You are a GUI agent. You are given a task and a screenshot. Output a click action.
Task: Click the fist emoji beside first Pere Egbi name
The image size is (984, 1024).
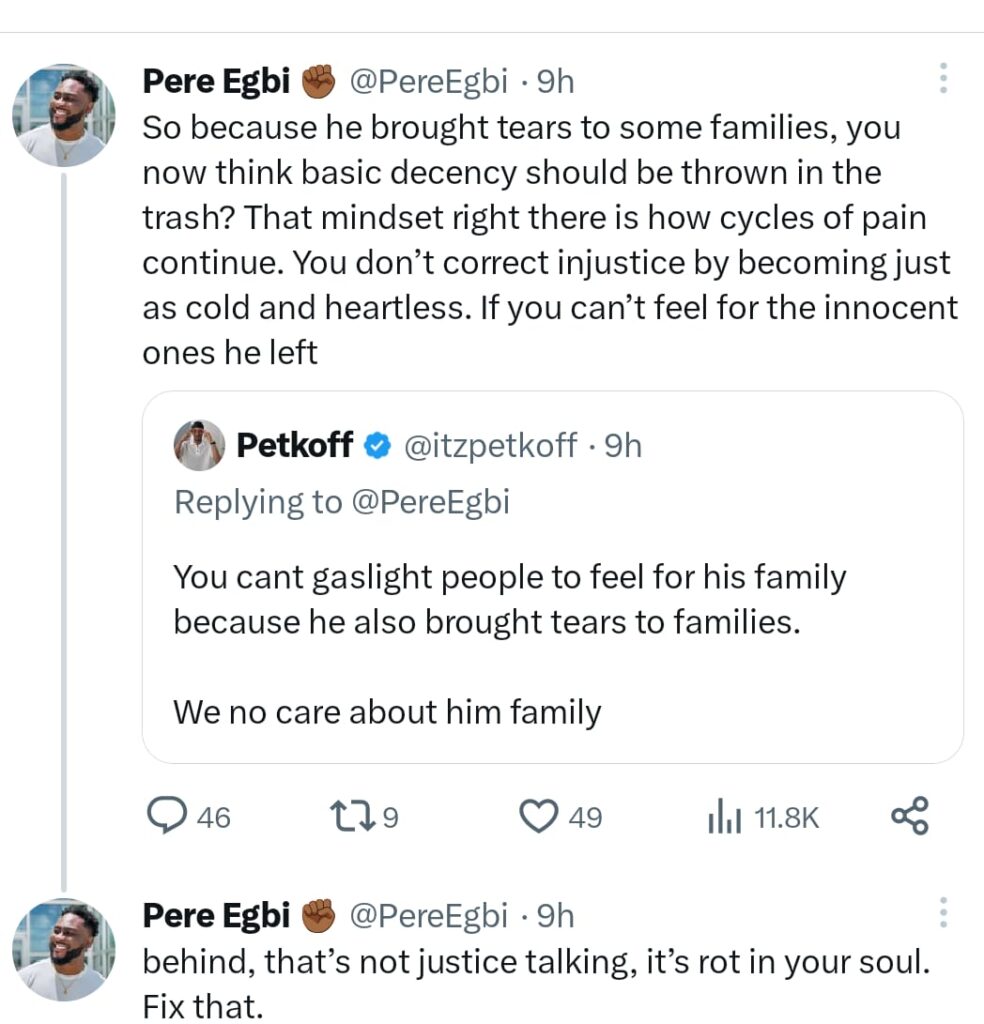[318, 82]
